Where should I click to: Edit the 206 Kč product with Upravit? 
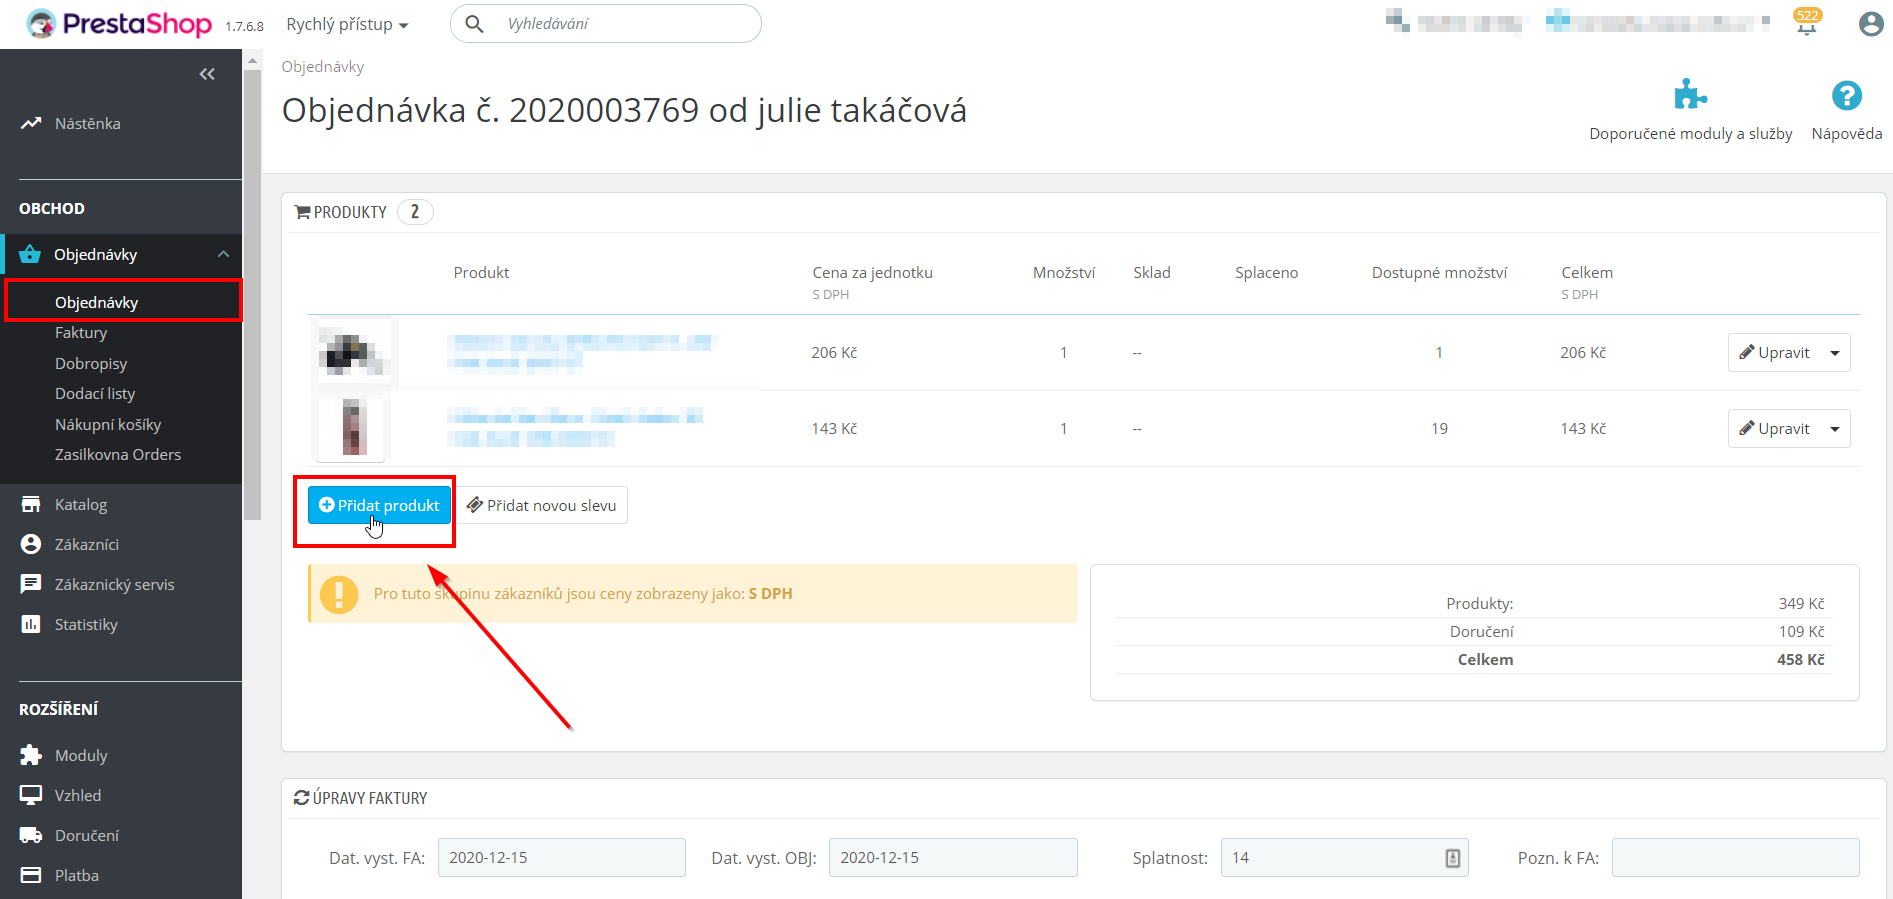1775,353
